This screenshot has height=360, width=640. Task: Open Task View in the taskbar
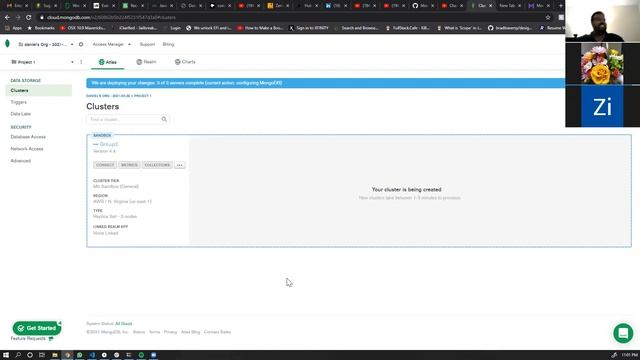point(42,355)
